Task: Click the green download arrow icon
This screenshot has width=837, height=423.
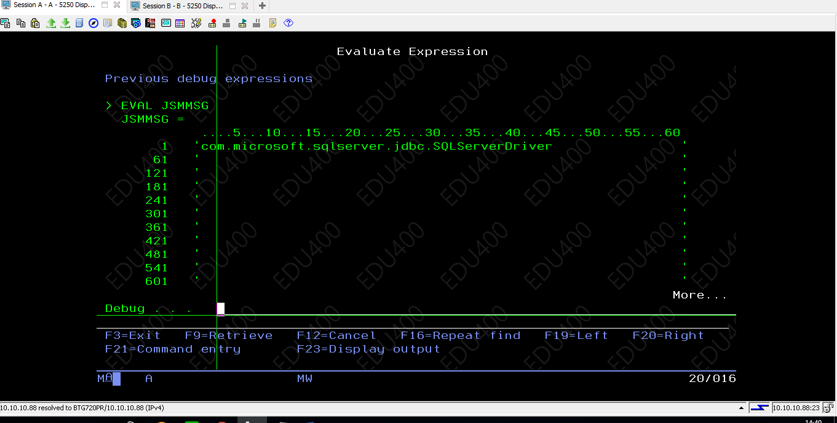Action: (x=65, y=23)
